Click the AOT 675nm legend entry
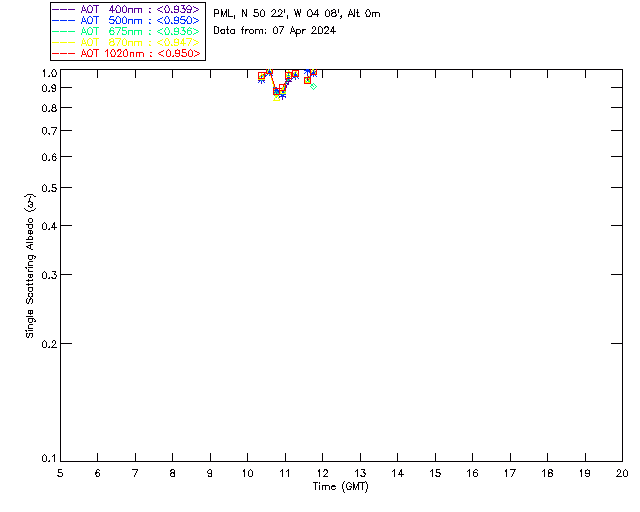The image size is (640, 512). tap(126, 31)
